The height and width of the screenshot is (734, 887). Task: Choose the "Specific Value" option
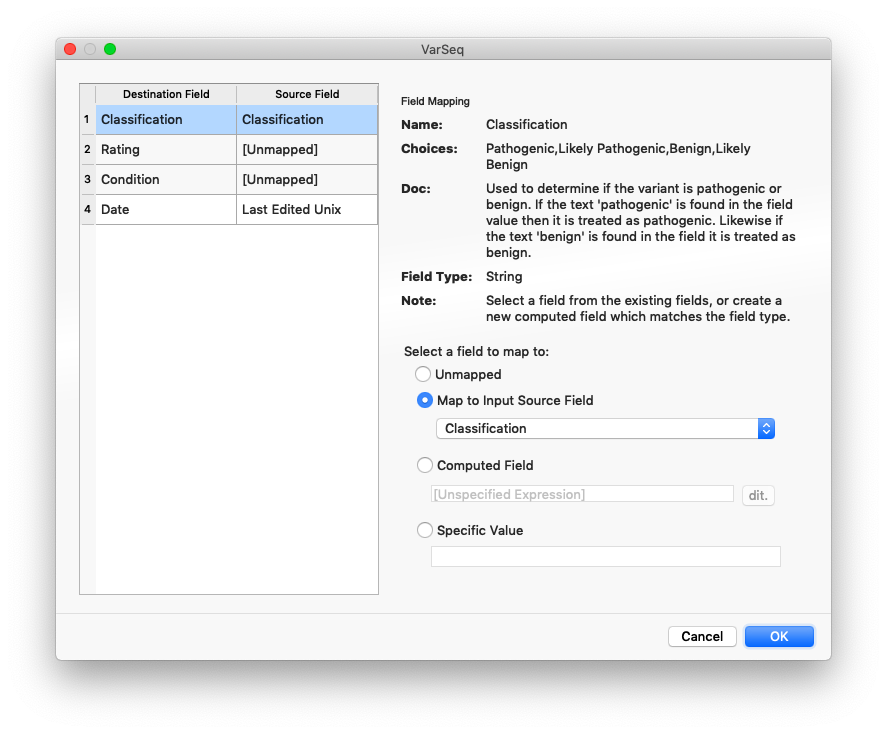tap(425, 530)
